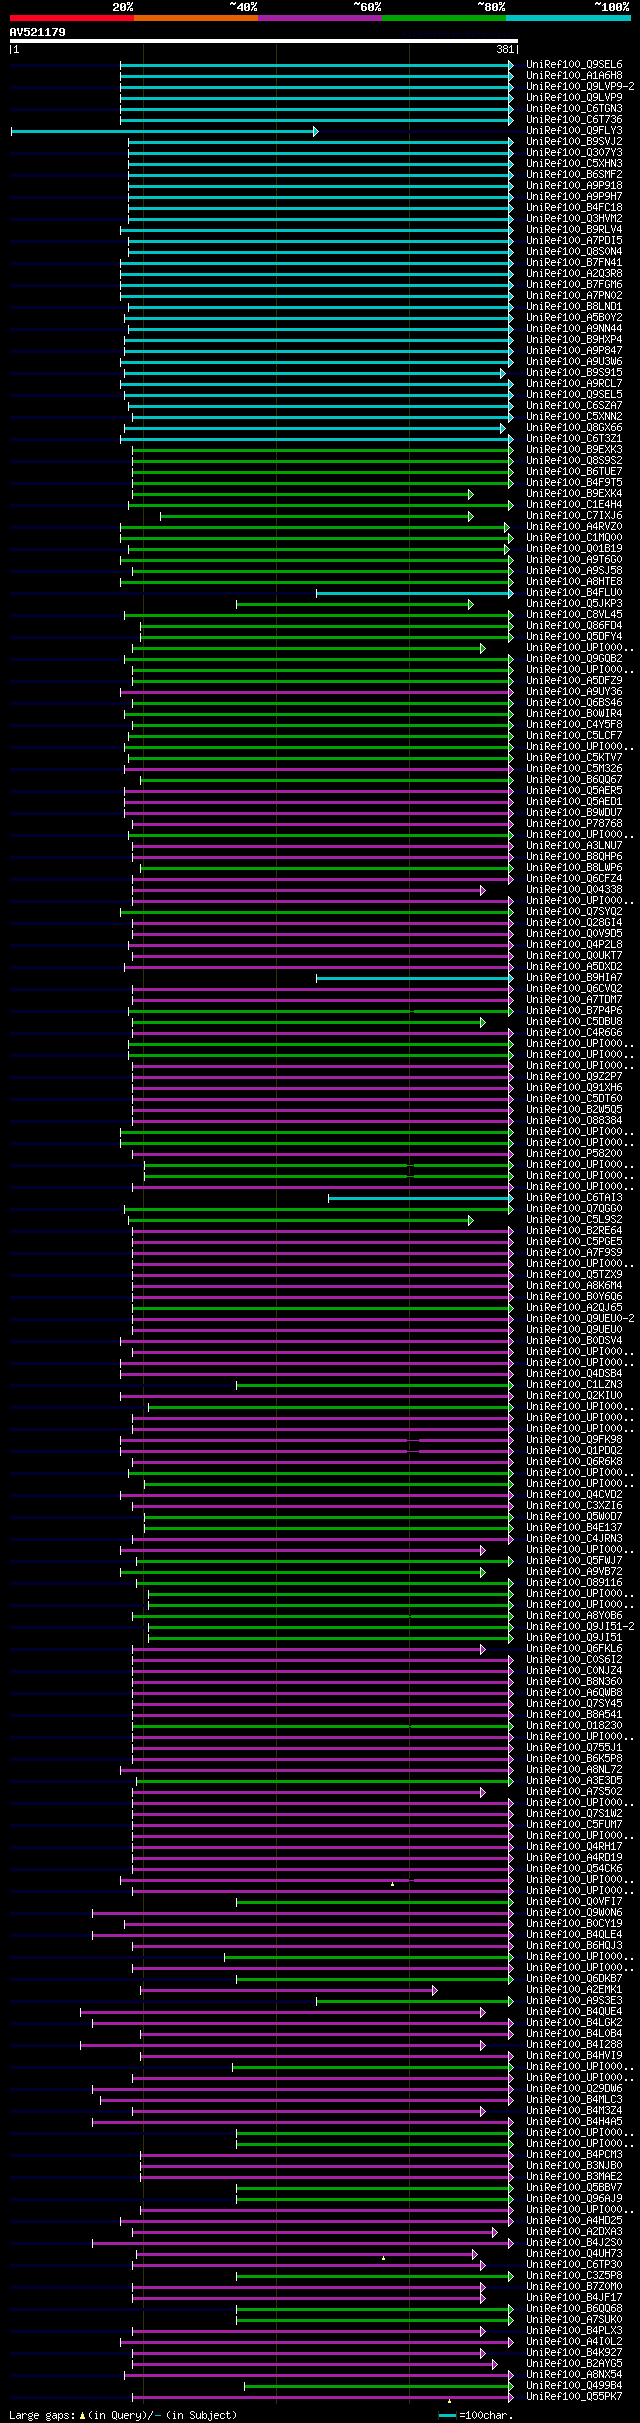Select UniRef100_C5M326 entry
The height and width of the screenshot is (2423, 640).
[574, 769]
